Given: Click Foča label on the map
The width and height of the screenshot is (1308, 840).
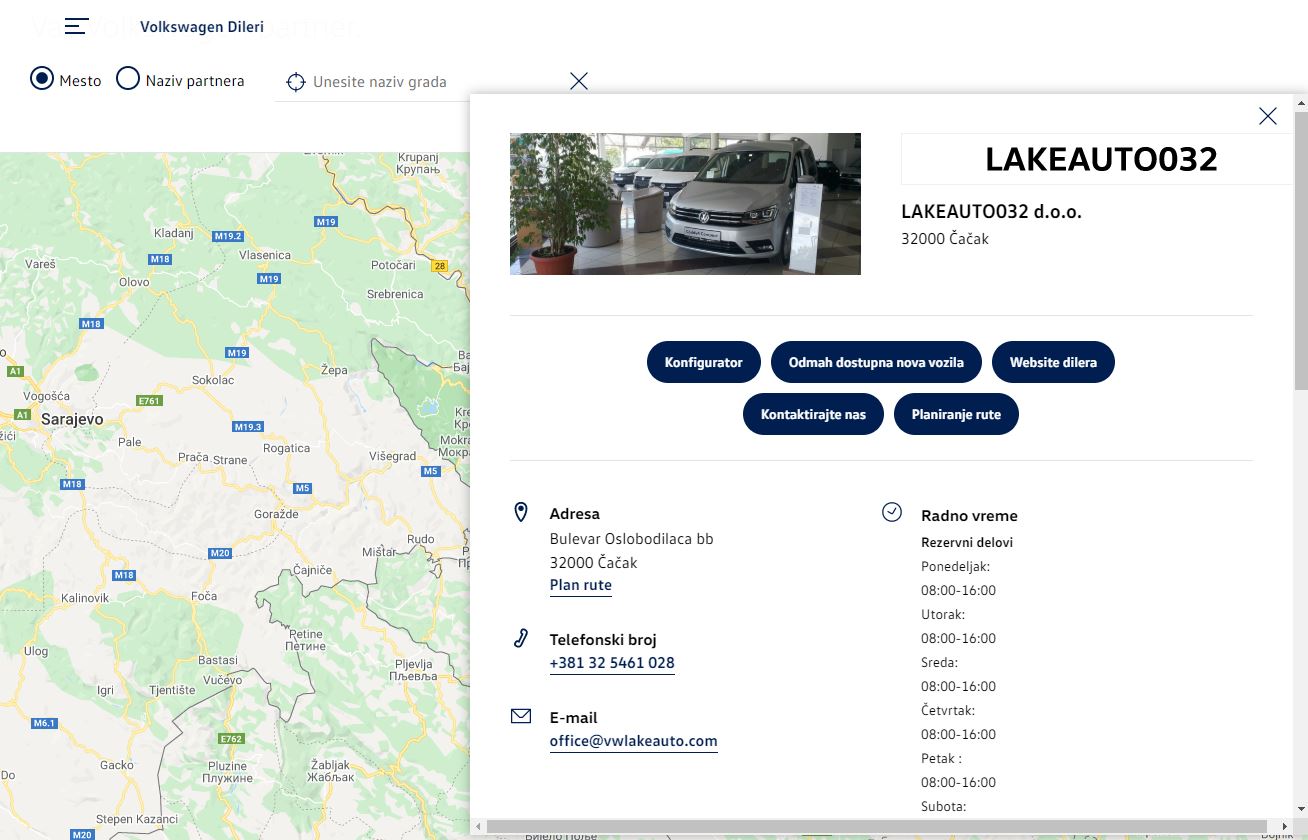Looking at the screenshot, I should pyautogui.click(x=204, y=596).
